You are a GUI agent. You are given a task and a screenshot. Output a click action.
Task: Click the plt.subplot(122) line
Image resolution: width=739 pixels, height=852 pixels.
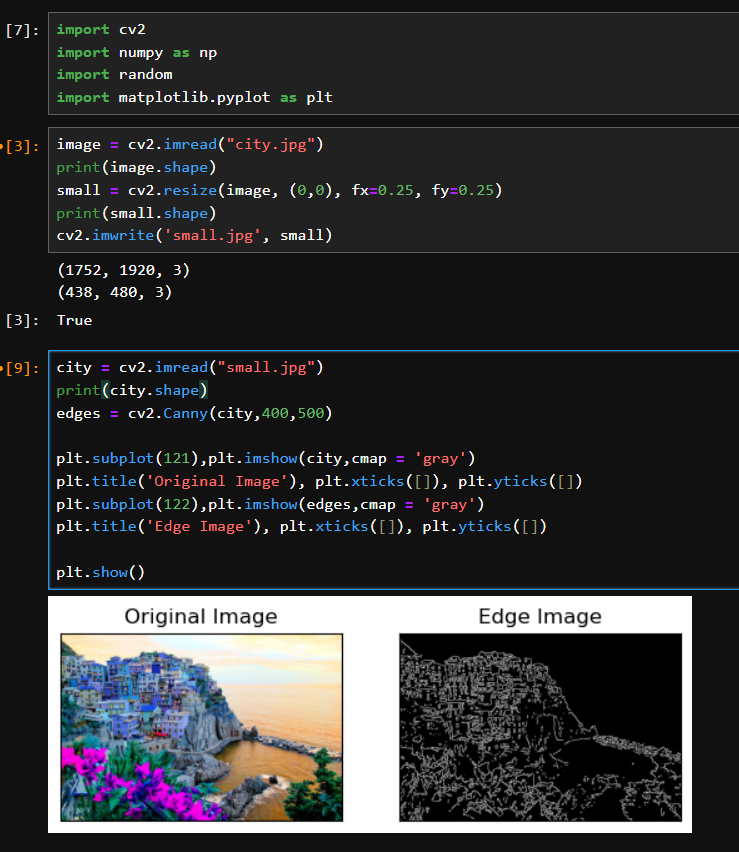[271, 504]
